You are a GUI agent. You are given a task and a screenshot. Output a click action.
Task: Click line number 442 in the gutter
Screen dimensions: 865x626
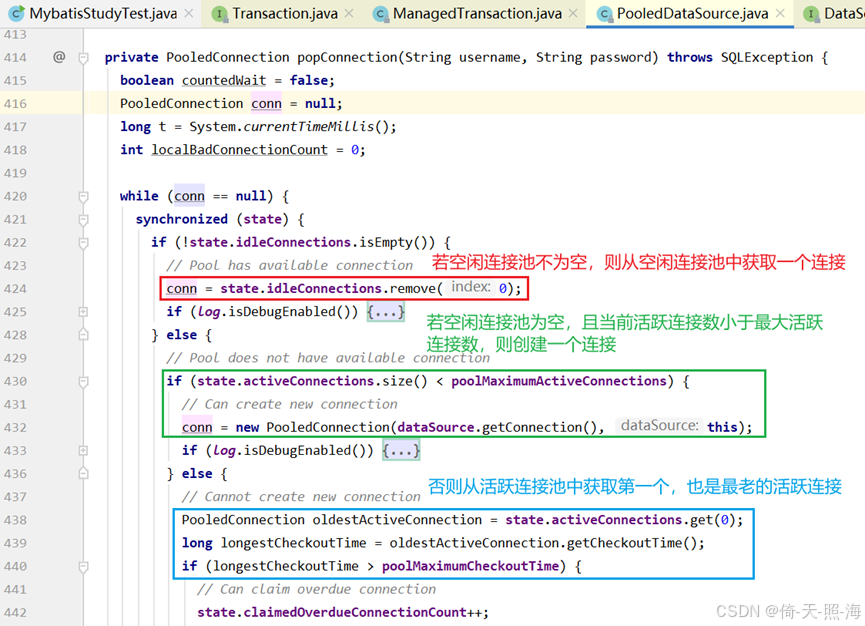tap(15, 613)
